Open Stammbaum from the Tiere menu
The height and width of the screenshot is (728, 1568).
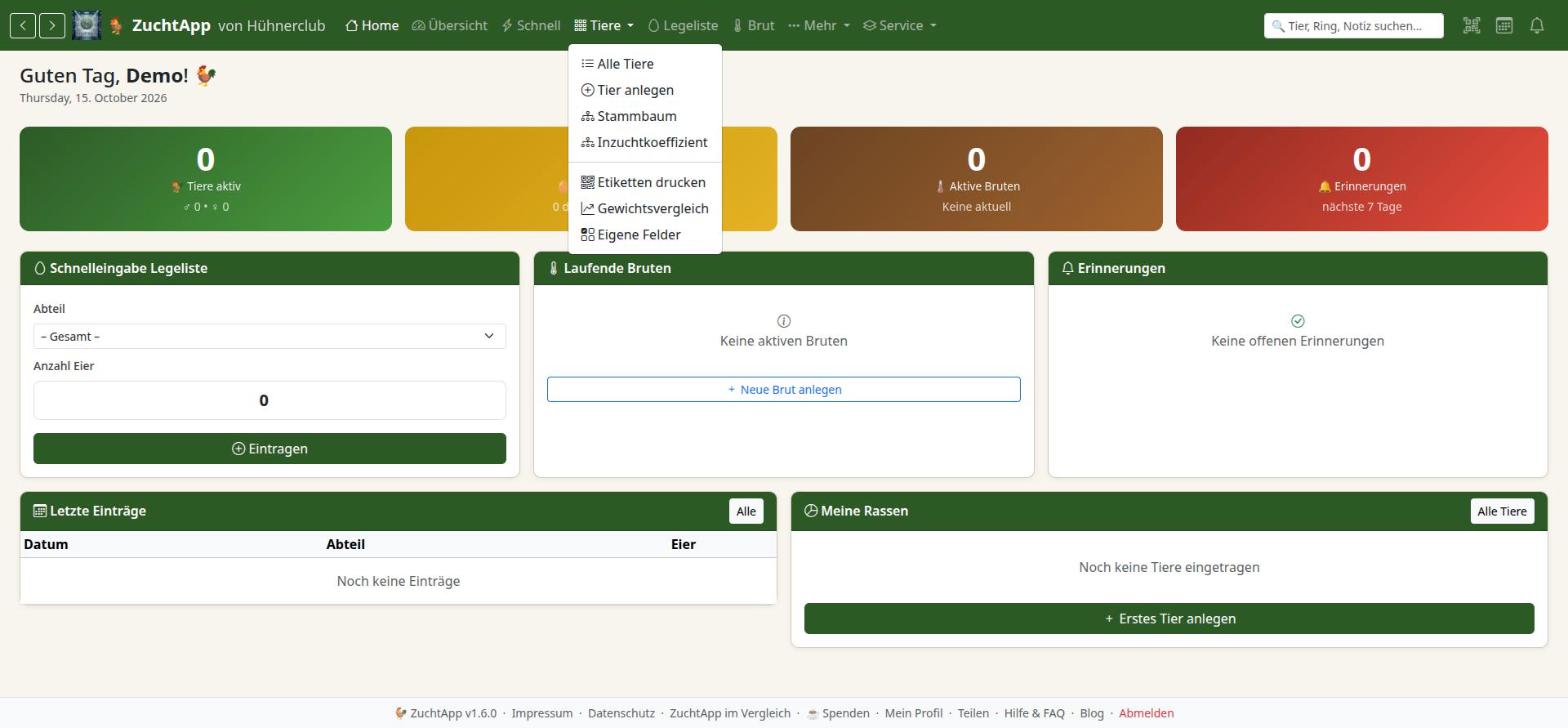(645, 116)
